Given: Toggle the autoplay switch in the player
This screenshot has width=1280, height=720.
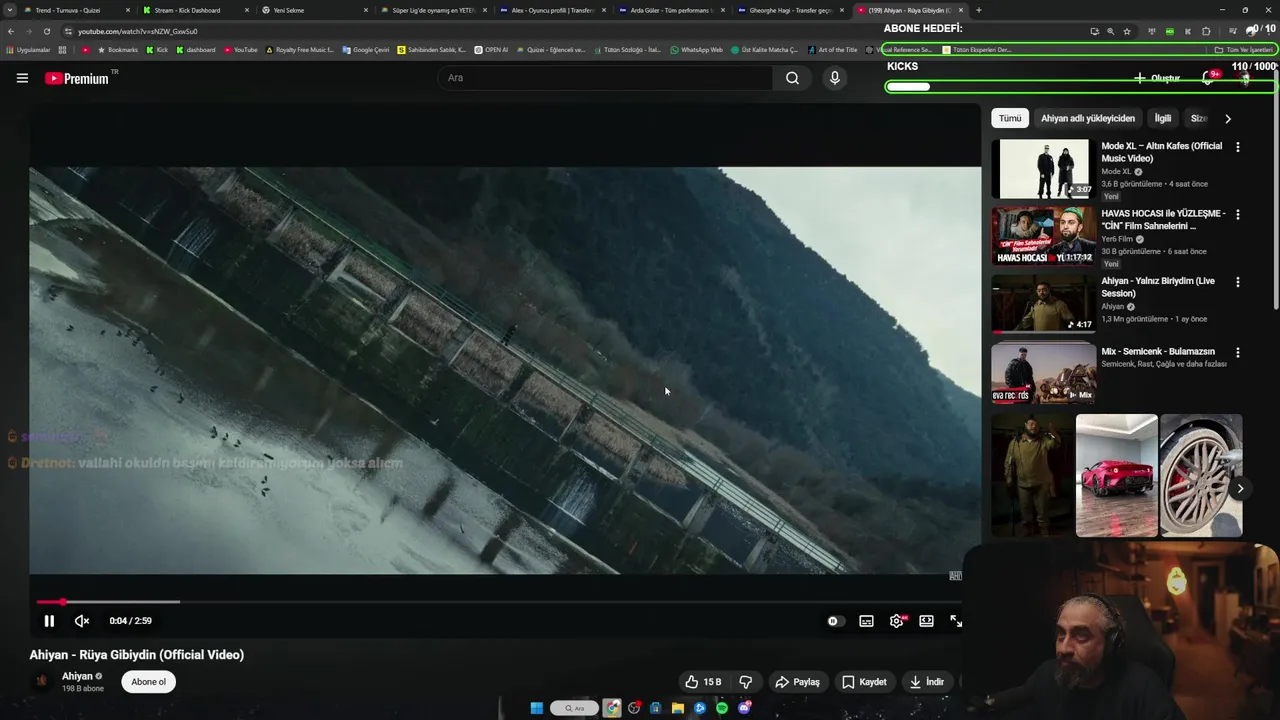Looking at the screenshot, I should tap(834, 621).
